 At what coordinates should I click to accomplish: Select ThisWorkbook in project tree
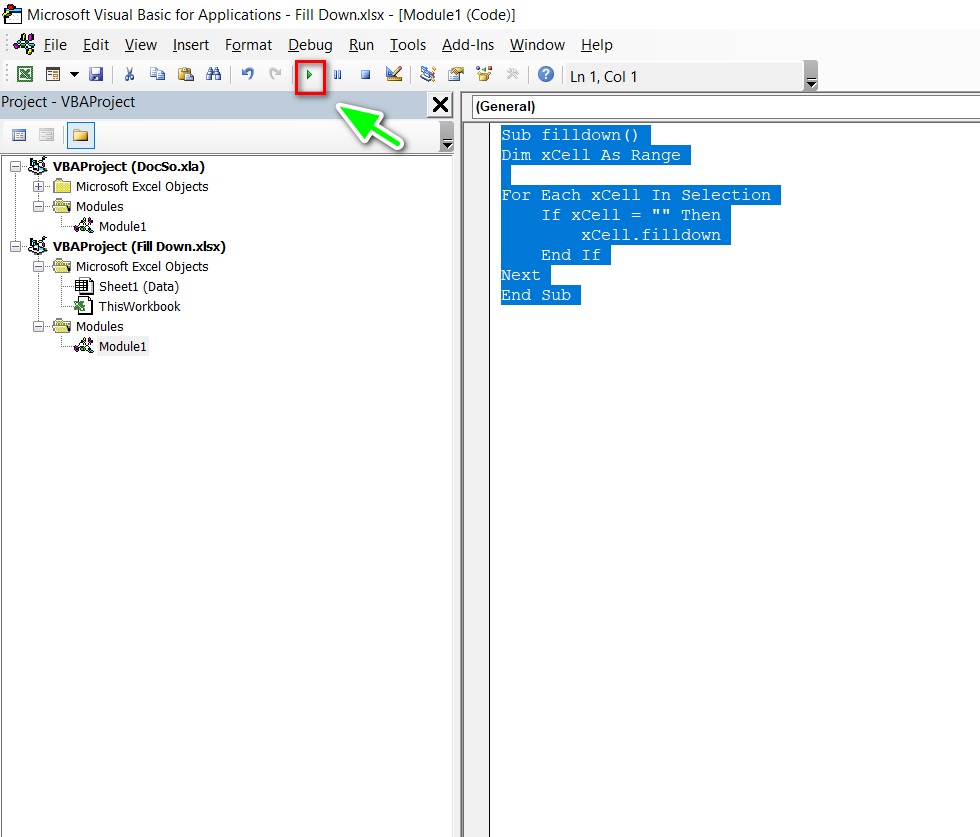click(139, 307)
